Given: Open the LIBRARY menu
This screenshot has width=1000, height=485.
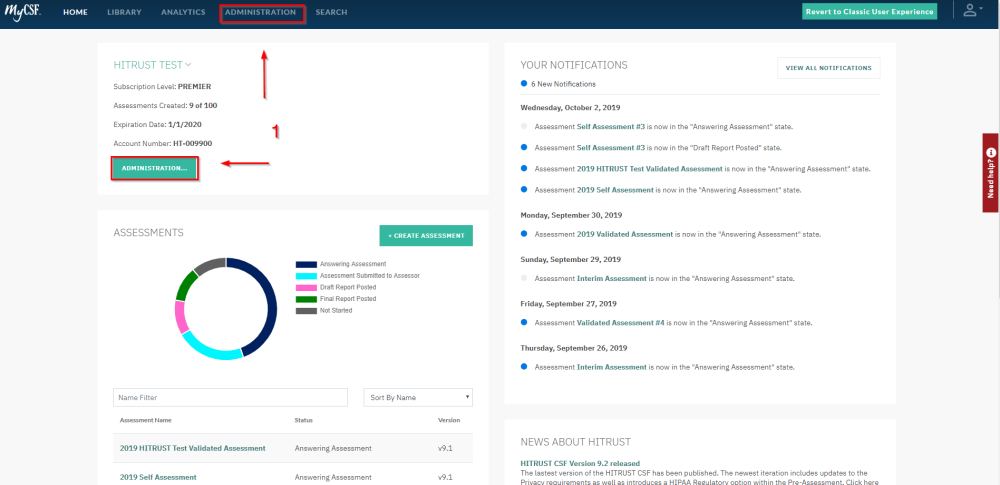Looking at the screenshot, I should pyautogui.click(x=124, y=12).
